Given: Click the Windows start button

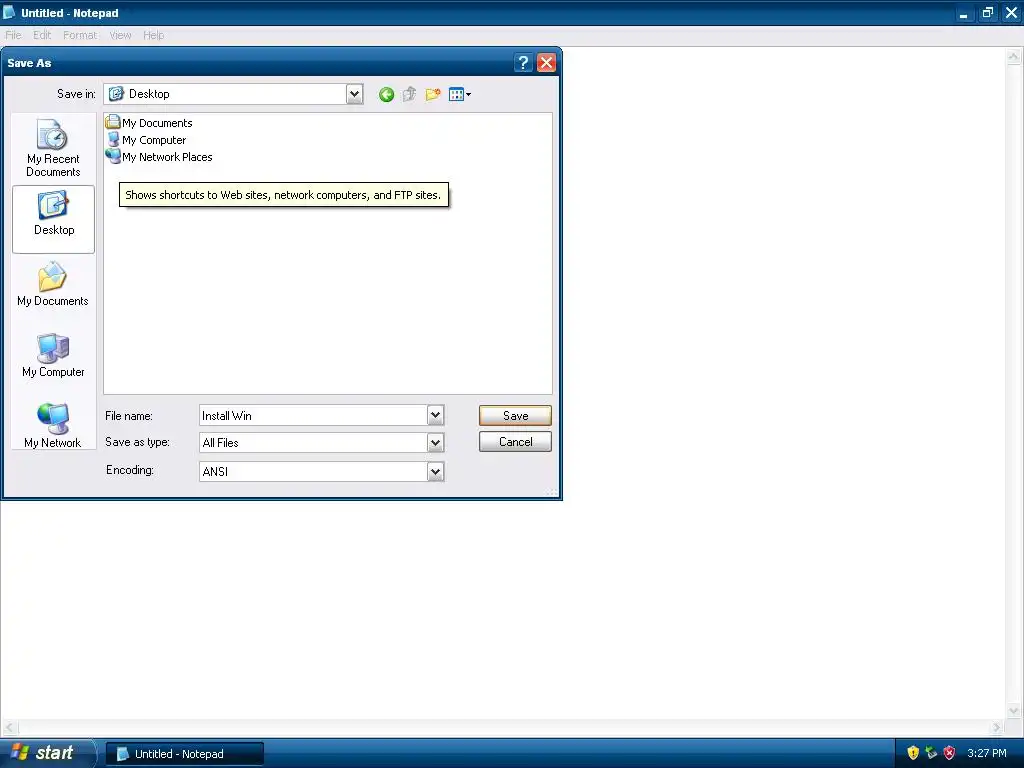Looking at the screenshot, I should point(46,753).
